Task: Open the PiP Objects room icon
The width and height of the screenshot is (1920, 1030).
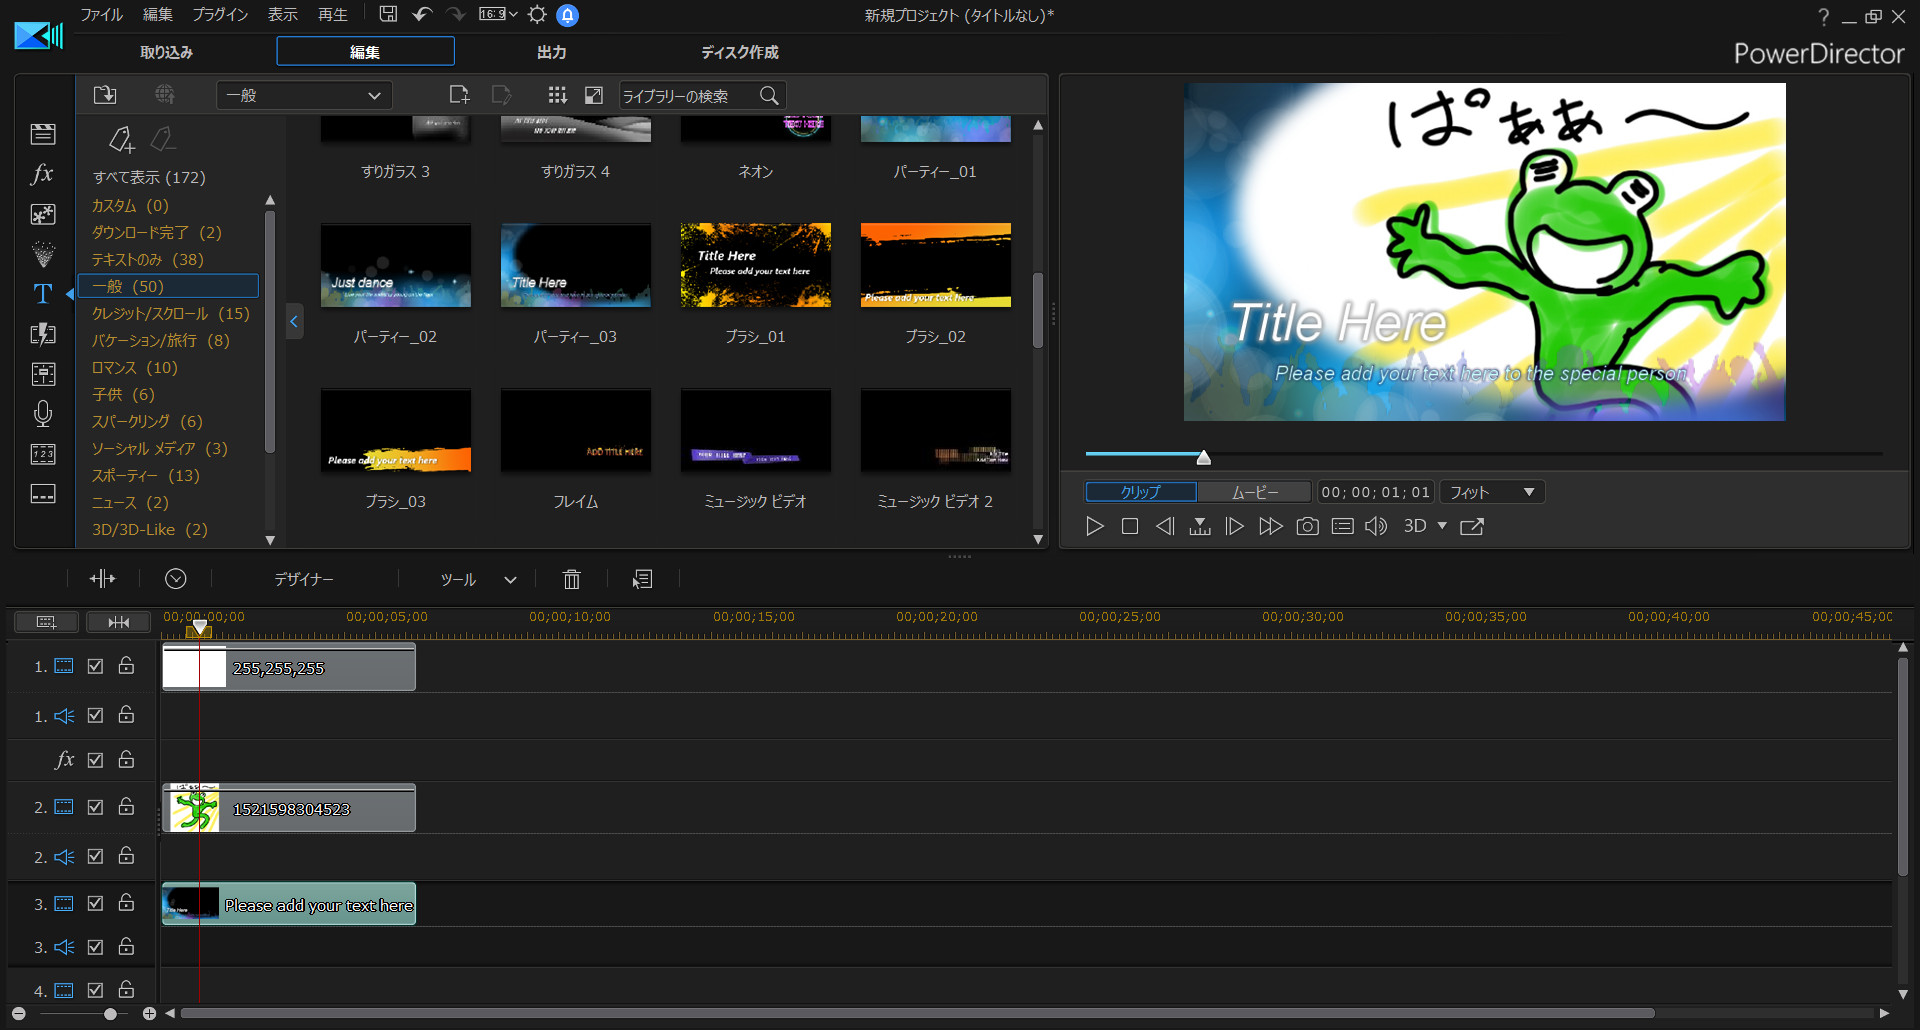Action: [x=43, y=214]
